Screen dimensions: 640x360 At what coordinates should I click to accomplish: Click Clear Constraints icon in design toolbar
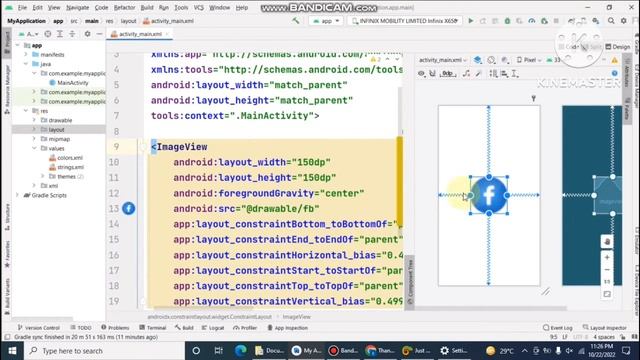tap(466, 74)
